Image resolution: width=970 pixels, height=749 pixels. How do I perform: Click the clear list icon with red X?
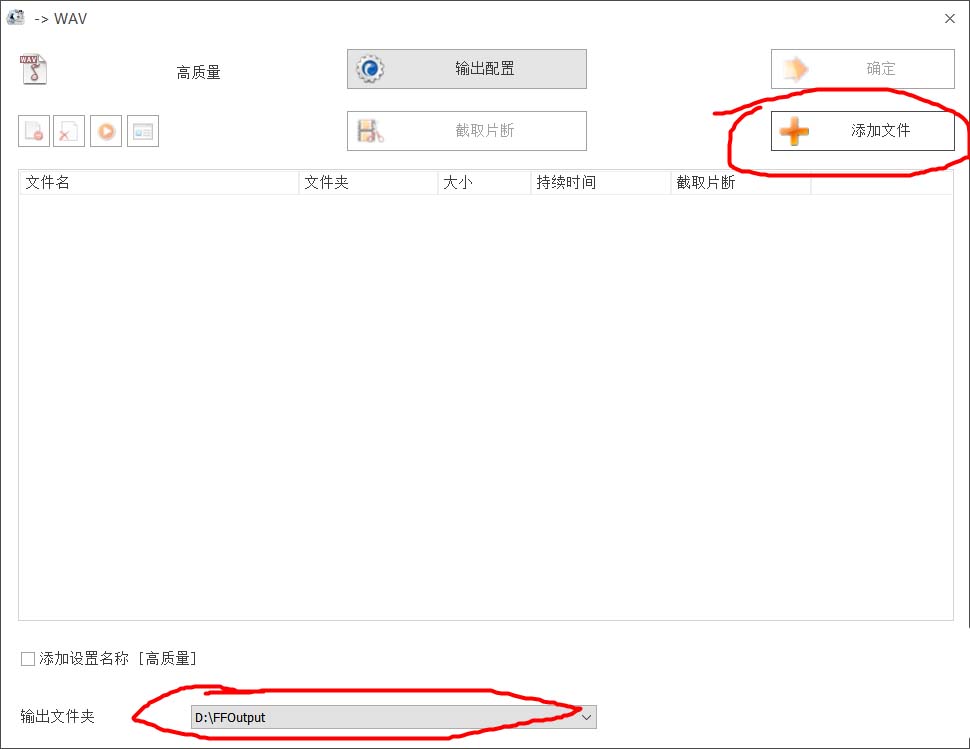69,131
